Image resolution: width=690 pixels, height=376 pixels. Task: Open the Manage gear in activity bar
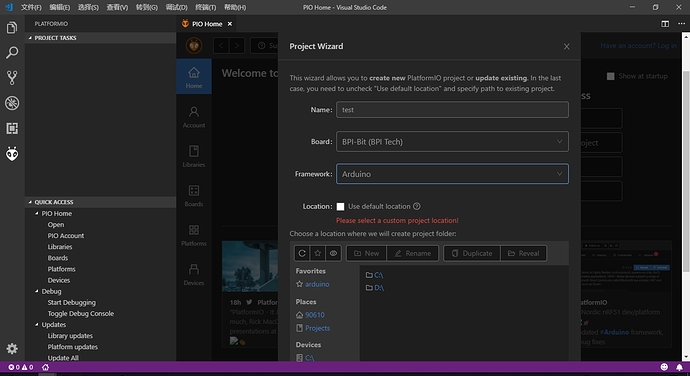12,349
